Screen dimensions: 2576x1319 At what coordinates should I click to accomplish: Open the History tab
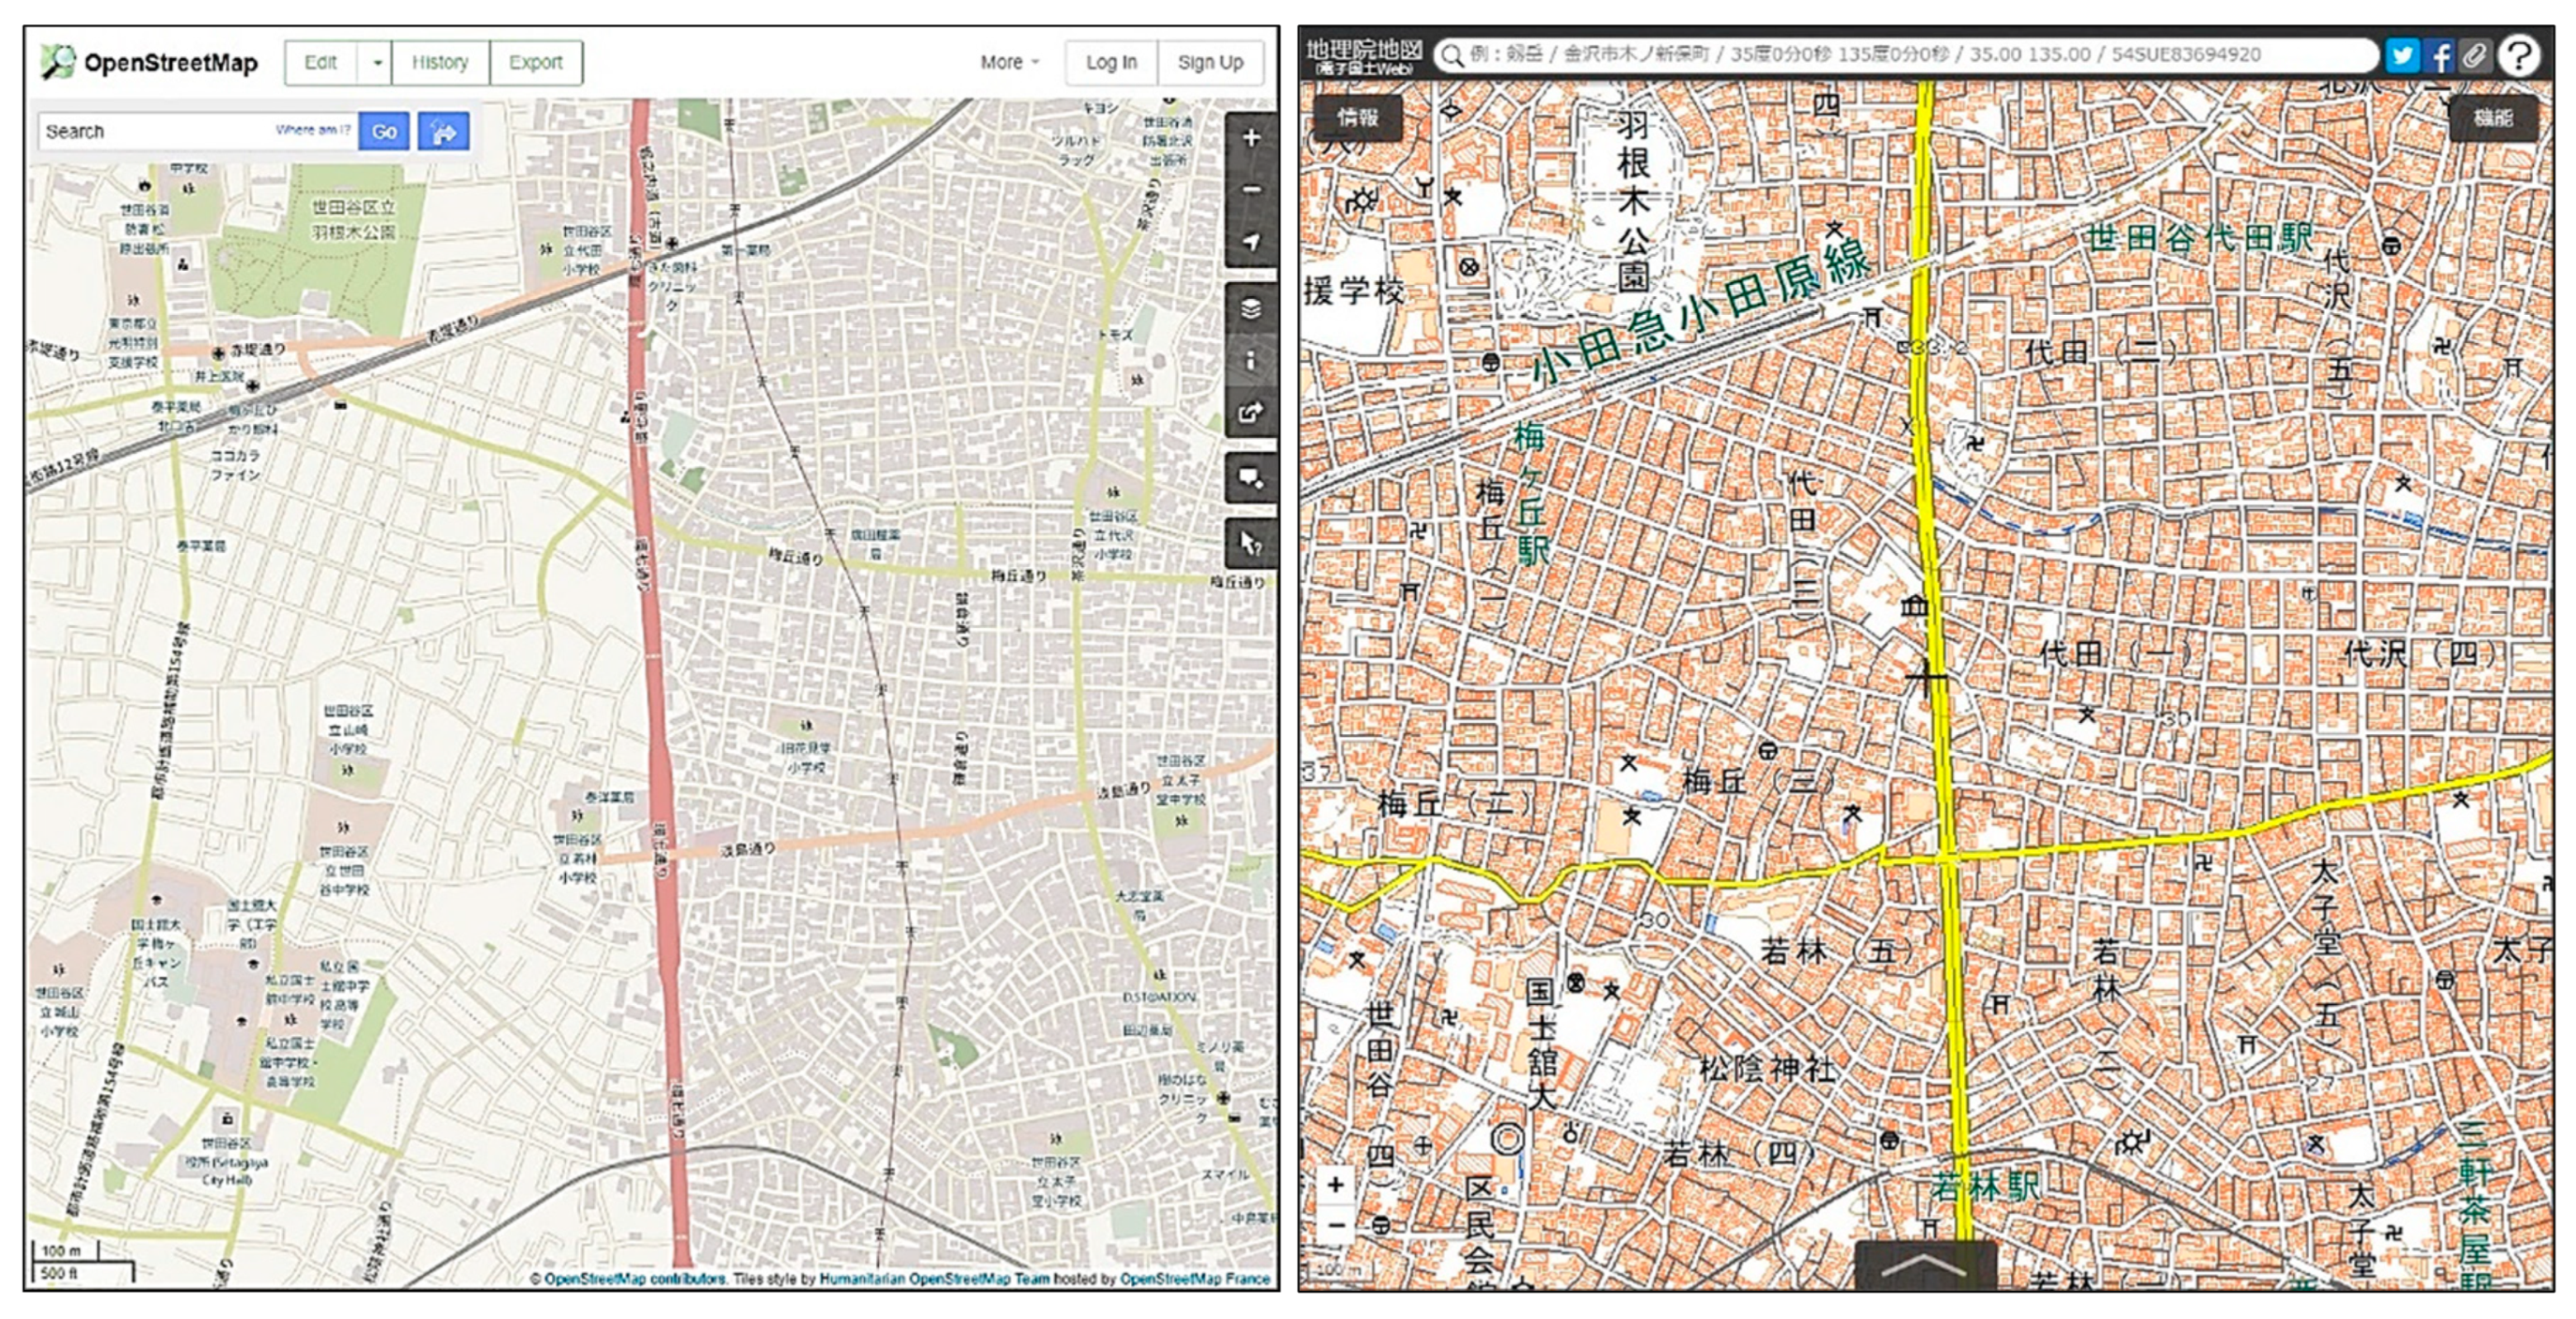tap(440, 63)
